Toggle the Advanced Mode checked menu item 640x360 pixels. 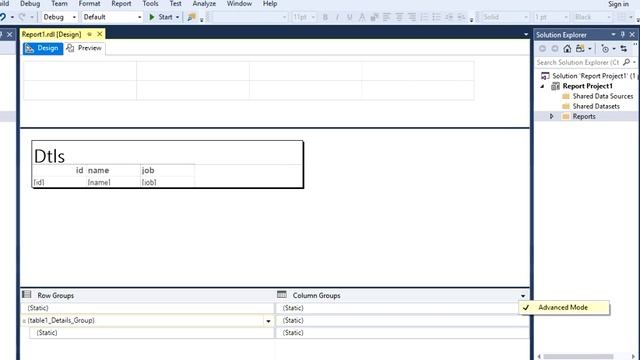pos(564,307)
